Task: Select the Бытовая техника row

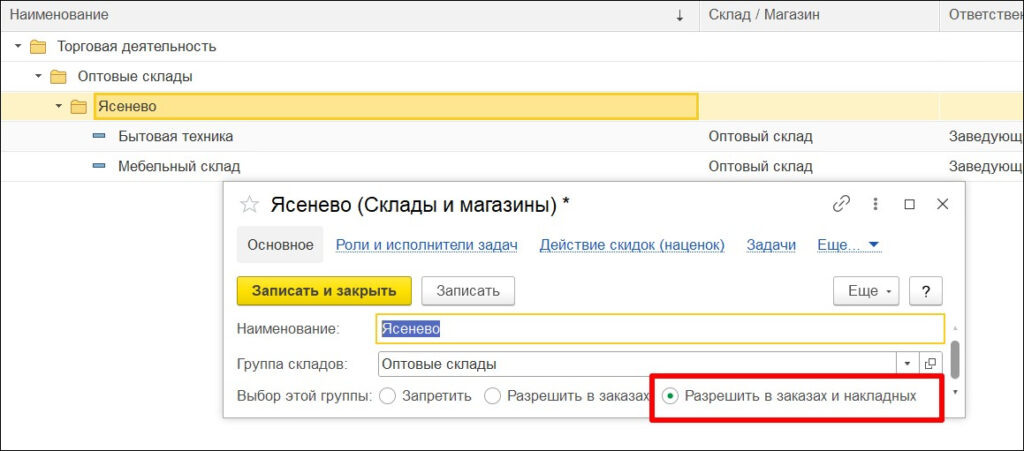Action: 512,136
